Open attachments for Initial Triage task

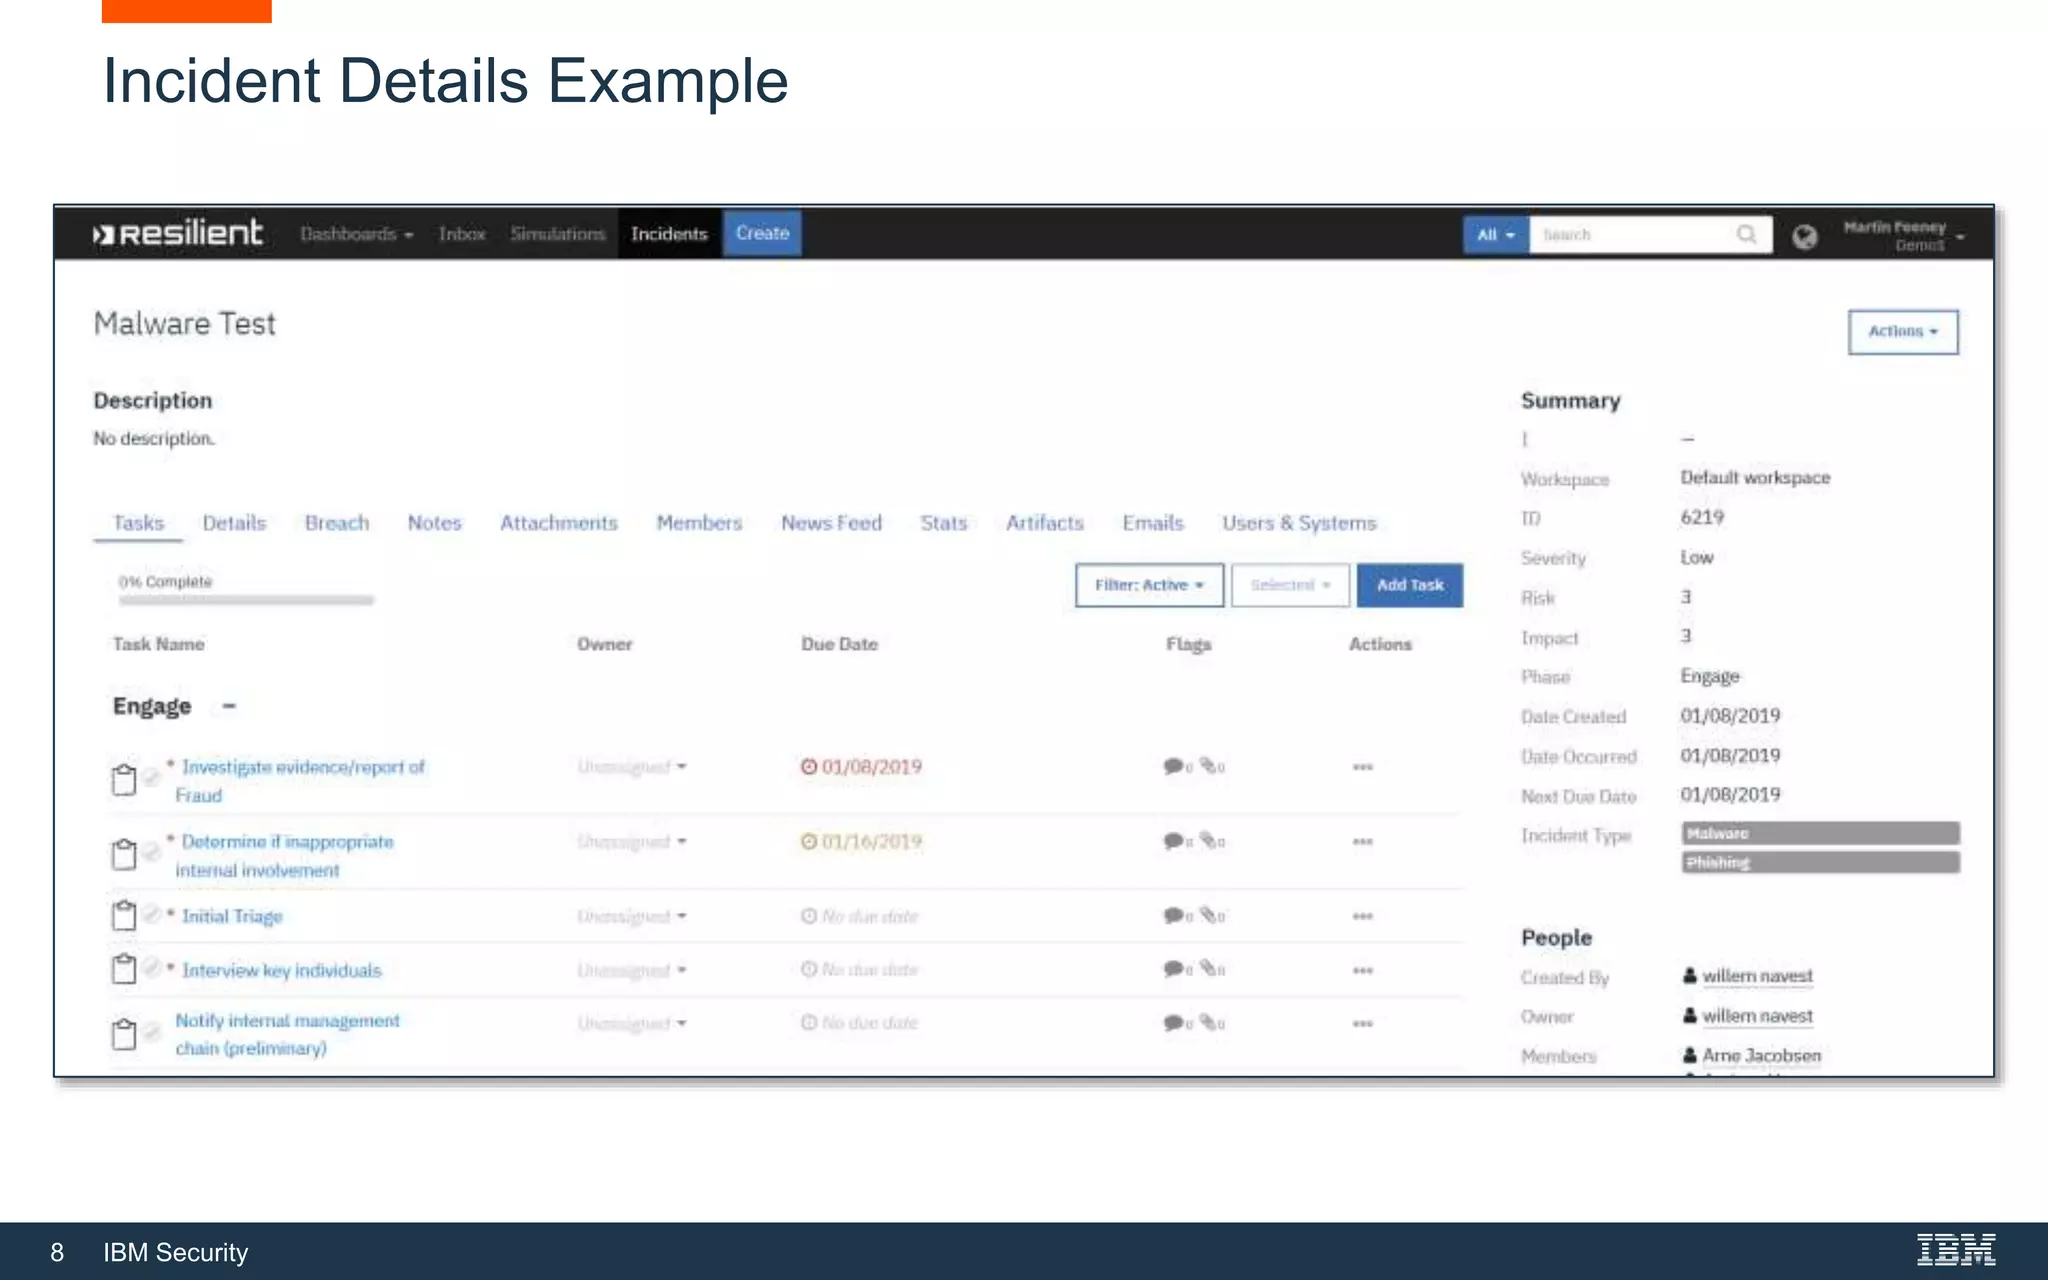[x=1212, y=916]
